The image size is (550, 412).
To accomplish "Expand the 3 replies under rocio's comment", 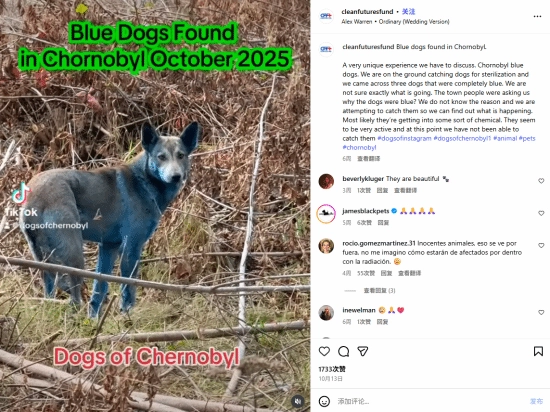I will [380, 290].
